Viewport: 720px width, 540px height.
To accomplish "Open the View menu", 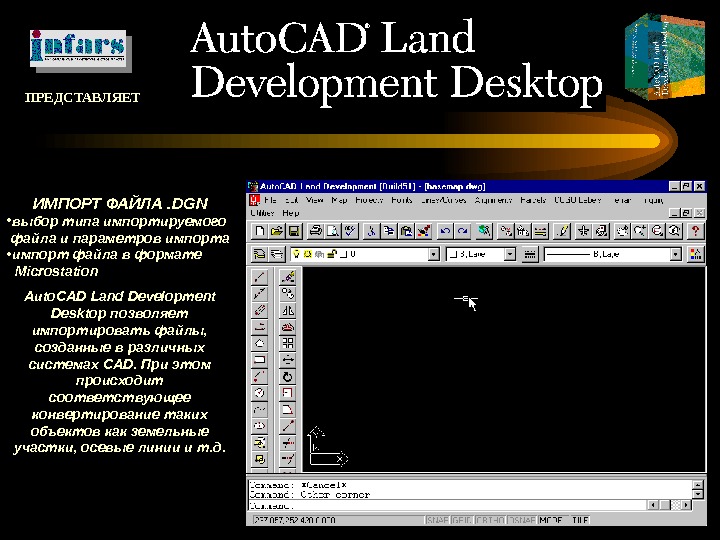I will (315, 200).
